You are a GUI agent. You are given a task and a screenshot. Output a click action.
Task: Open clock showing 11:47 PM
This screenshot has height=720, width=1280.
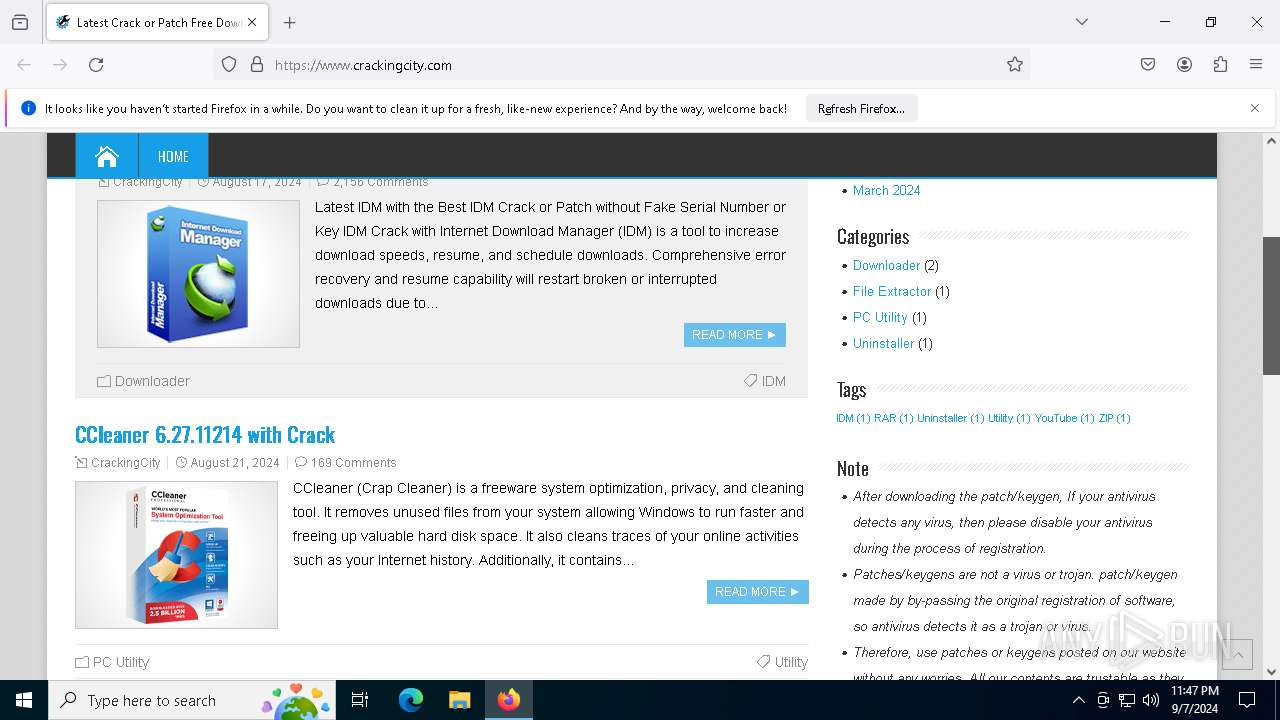tap(1195, 700)
